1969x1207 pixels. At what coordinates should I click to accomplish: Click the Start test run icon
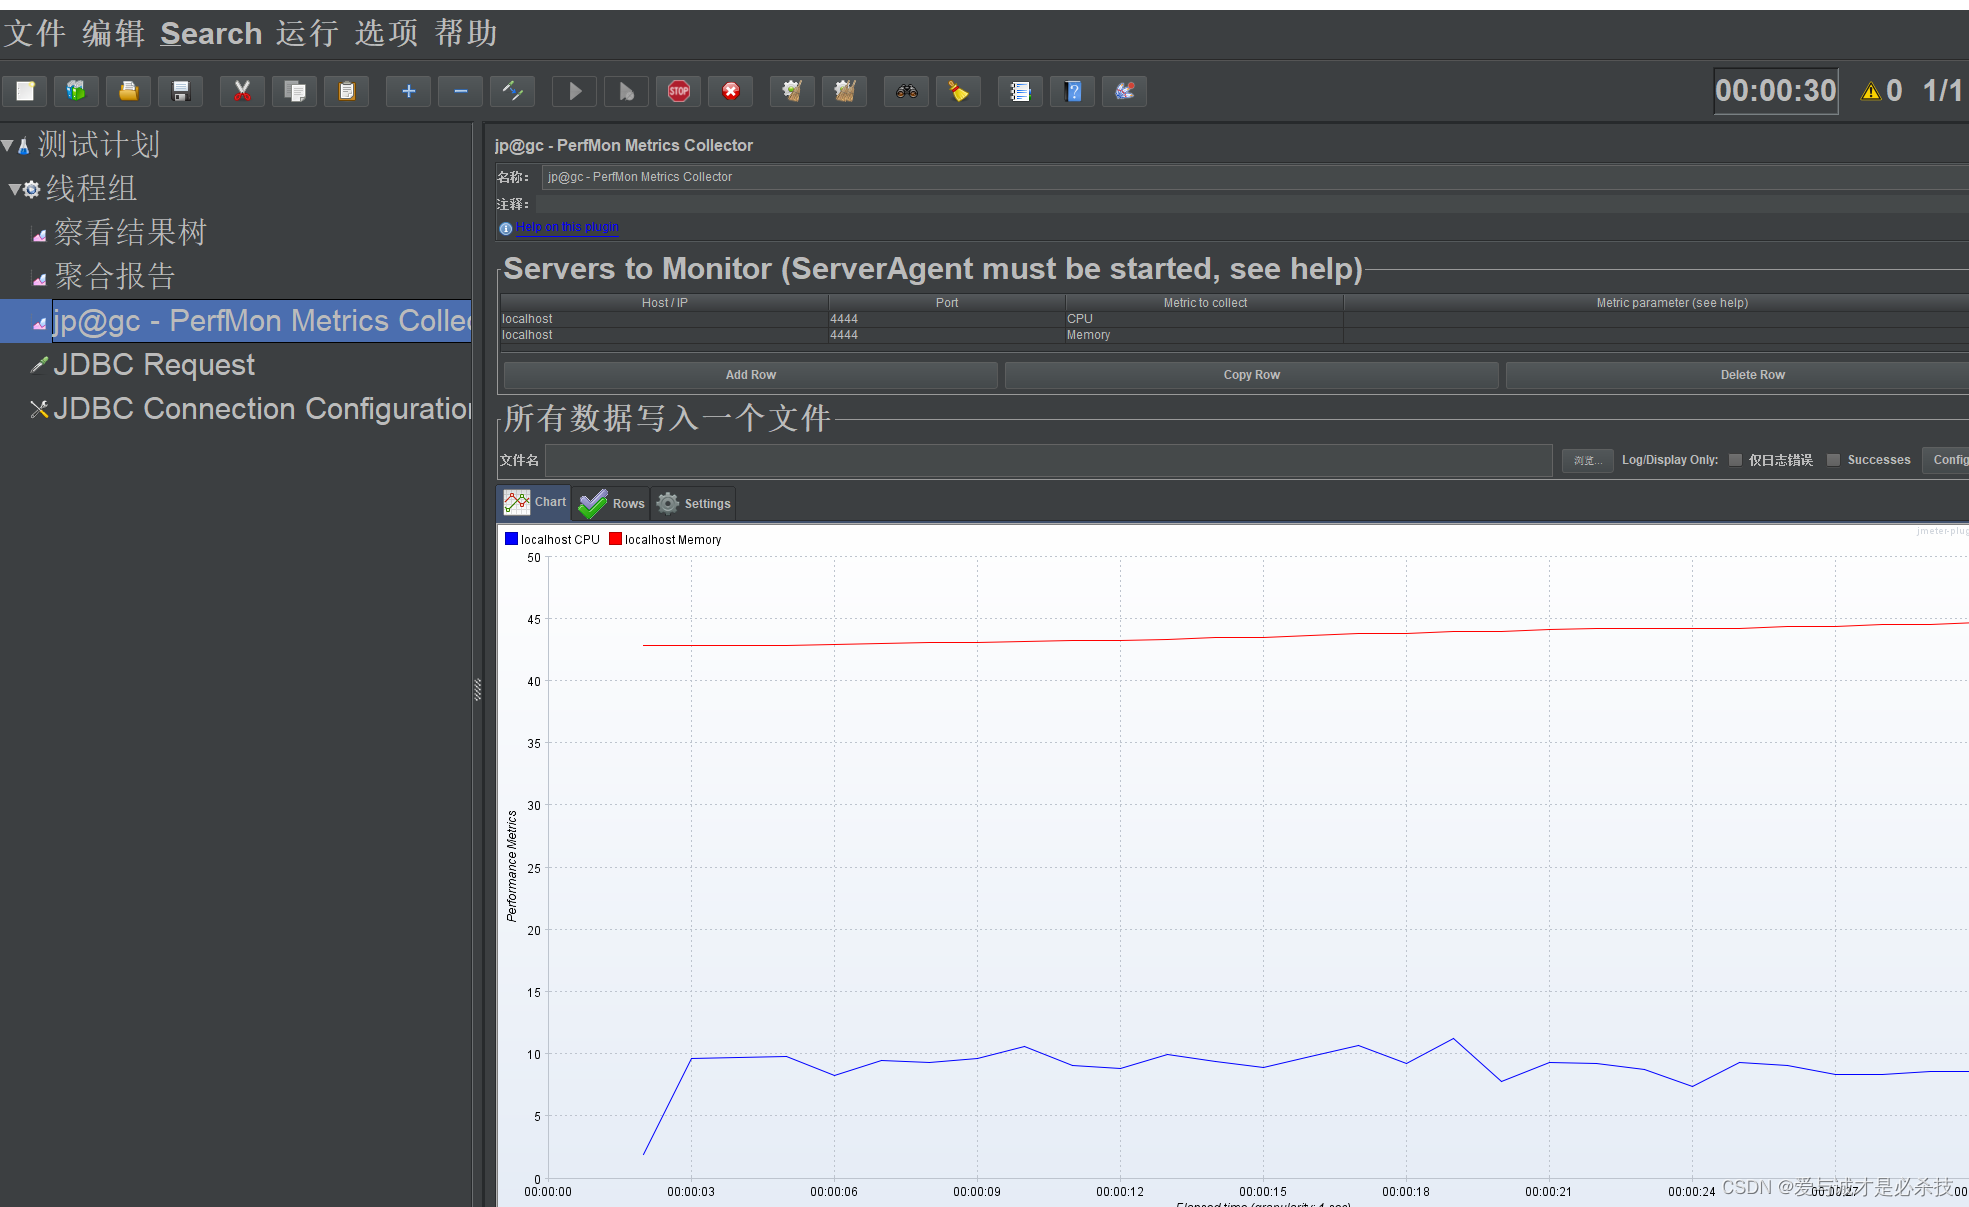click(x=575, y=92)
